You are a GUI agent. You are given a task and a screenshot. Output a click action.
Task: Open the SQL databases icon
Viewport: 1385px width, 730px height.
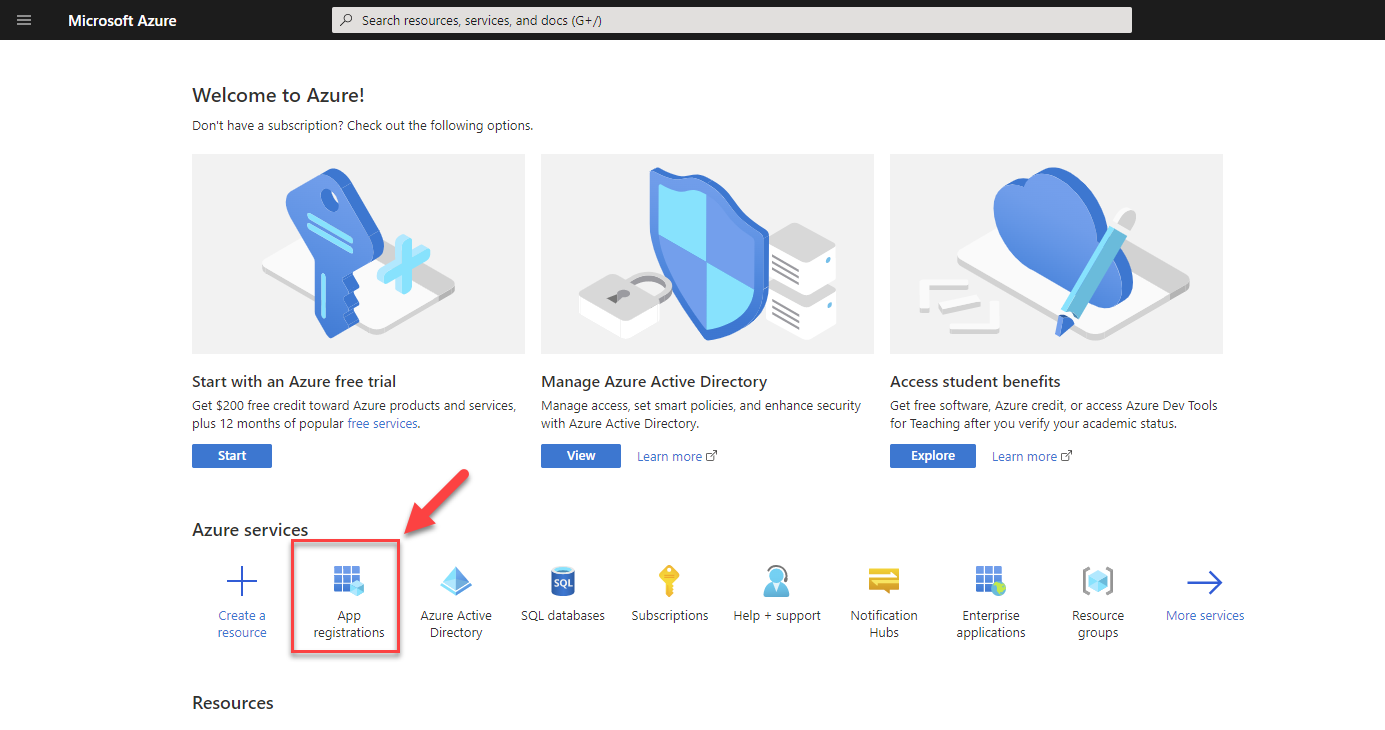pyautogui.click(x=563, y=581)
